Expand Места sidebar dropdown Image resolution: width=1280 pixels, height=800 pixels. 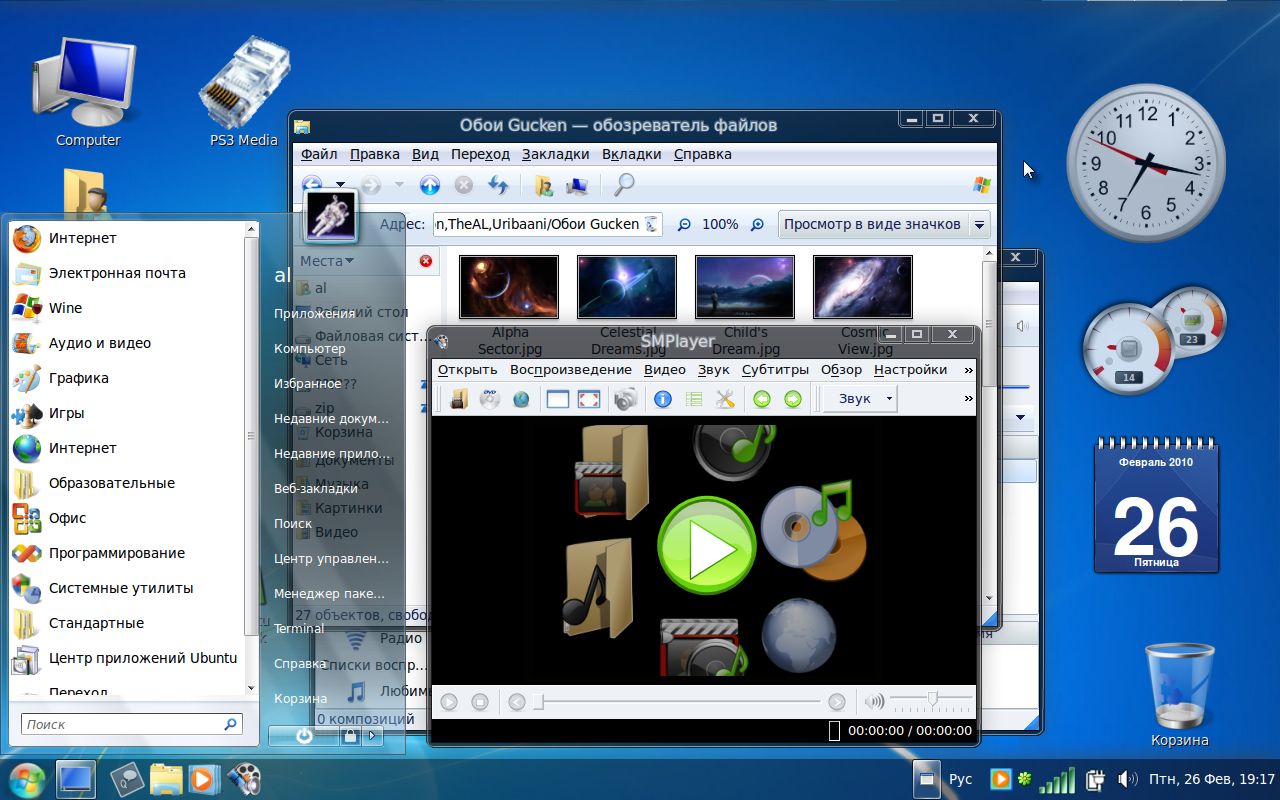pos(327,261)
